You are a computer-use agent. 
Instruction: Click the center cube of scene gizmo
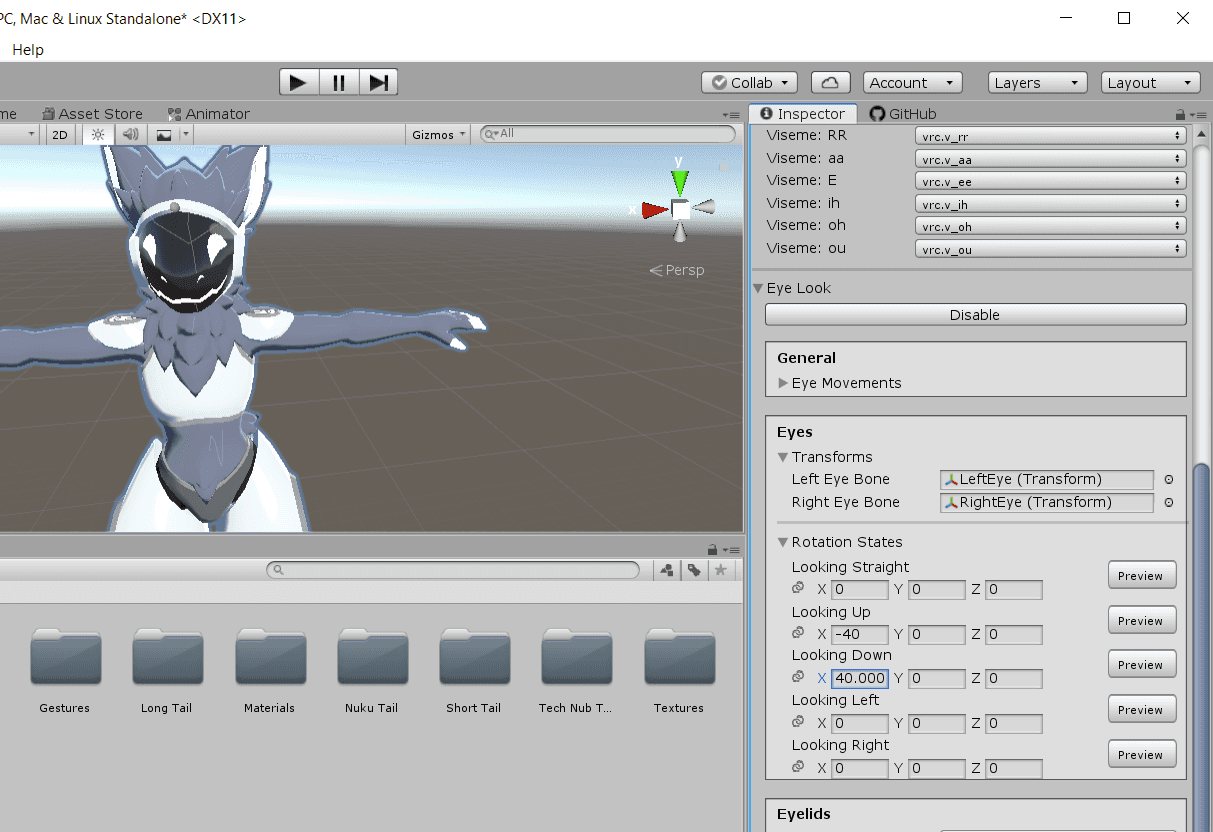(680, 210)
